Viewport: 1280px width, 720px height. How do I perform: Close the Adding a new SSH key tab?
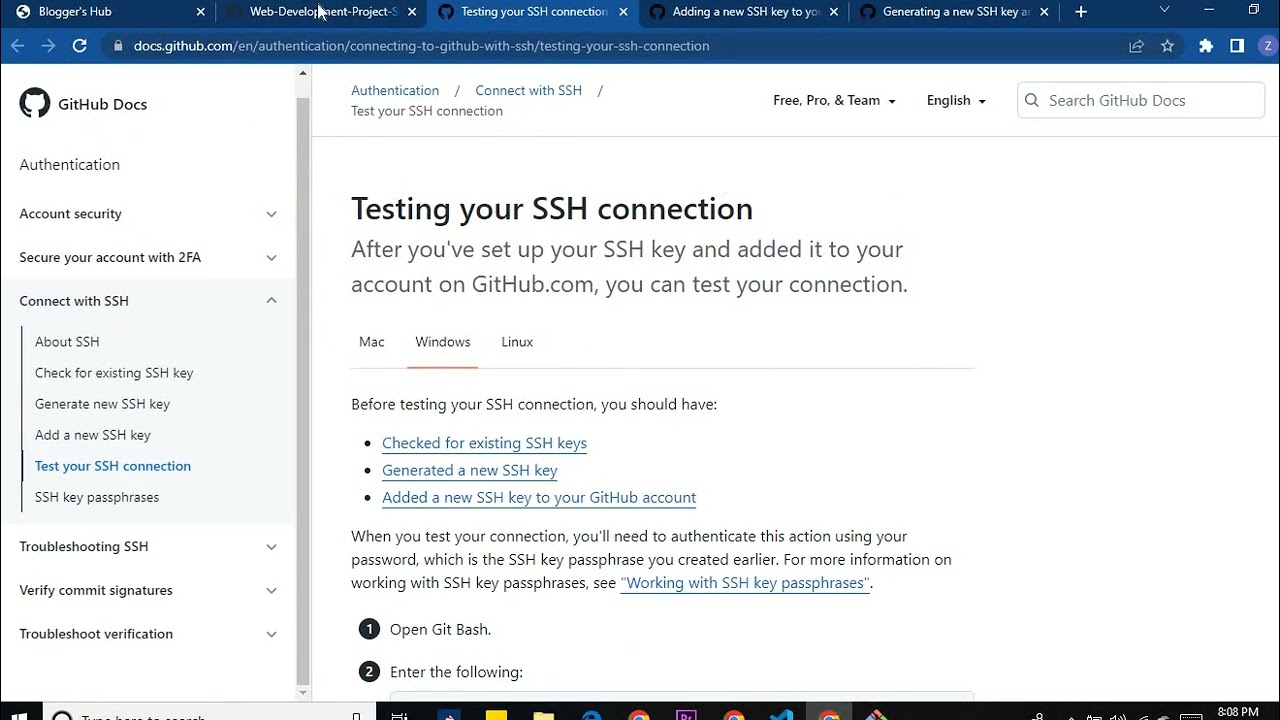835,12
